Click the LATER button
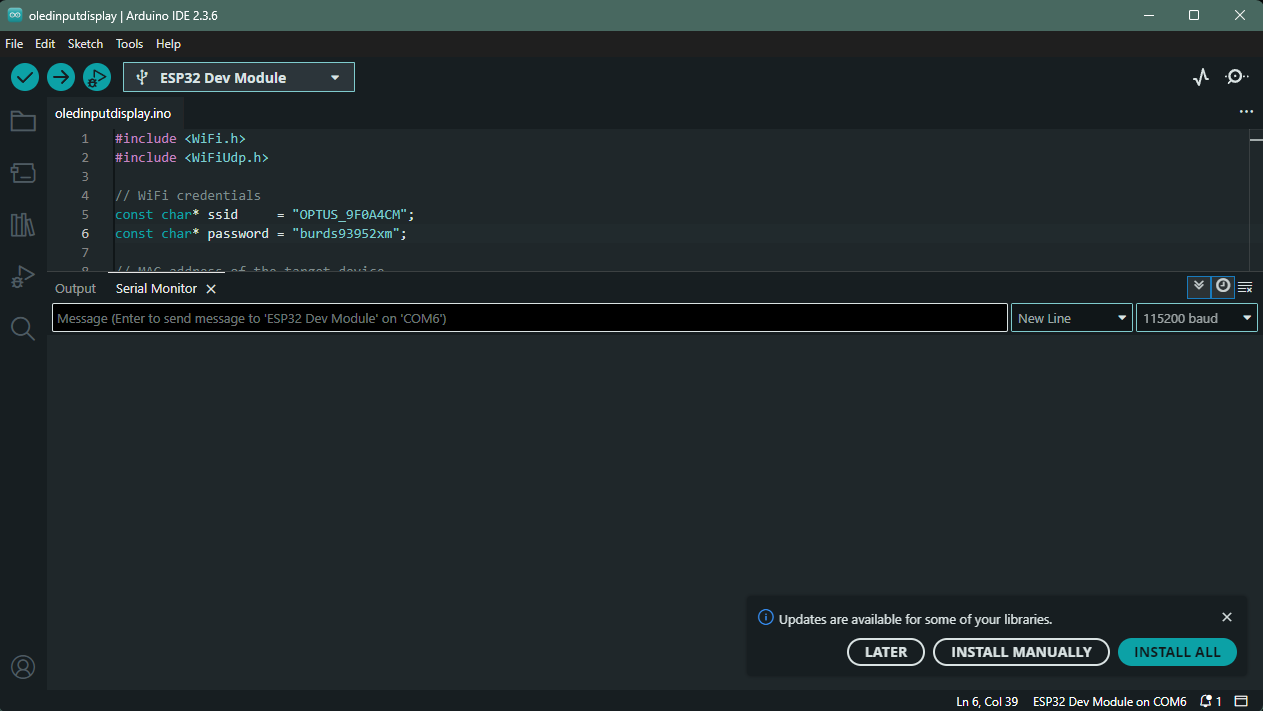 [886, 652]
